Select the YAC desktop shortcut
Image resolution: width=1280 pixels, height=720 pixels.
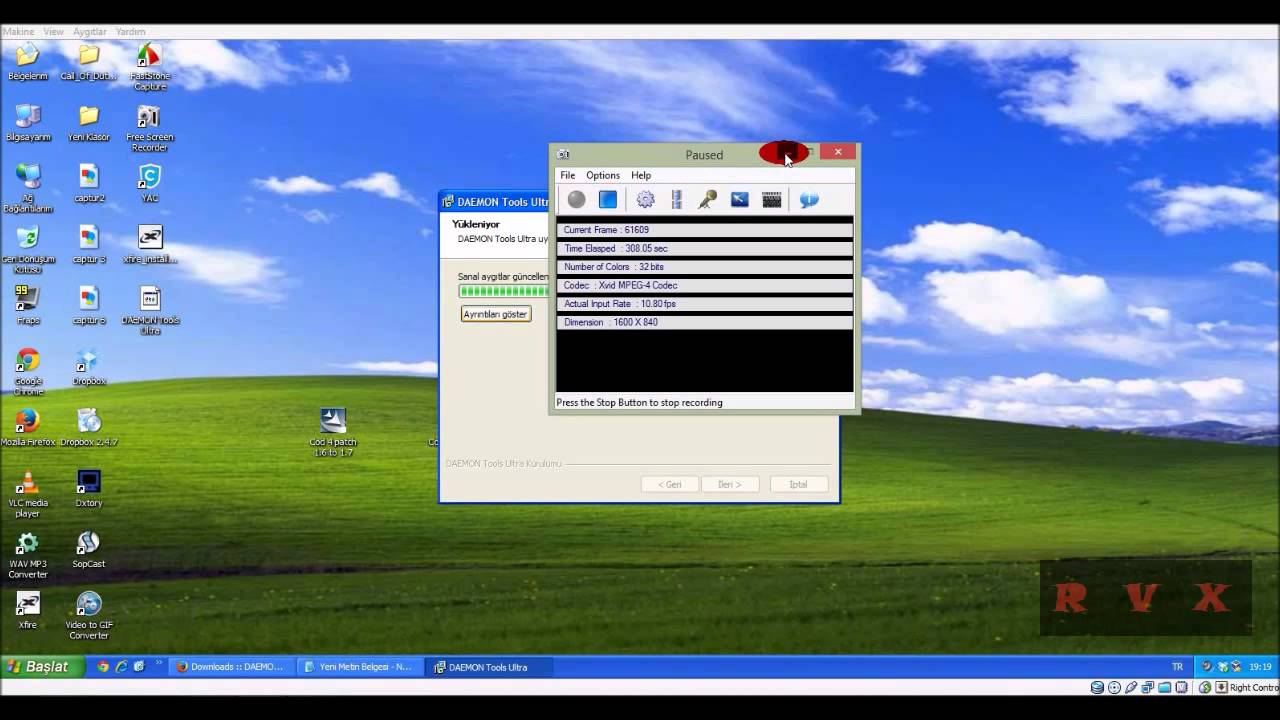[x=149, y=184]
